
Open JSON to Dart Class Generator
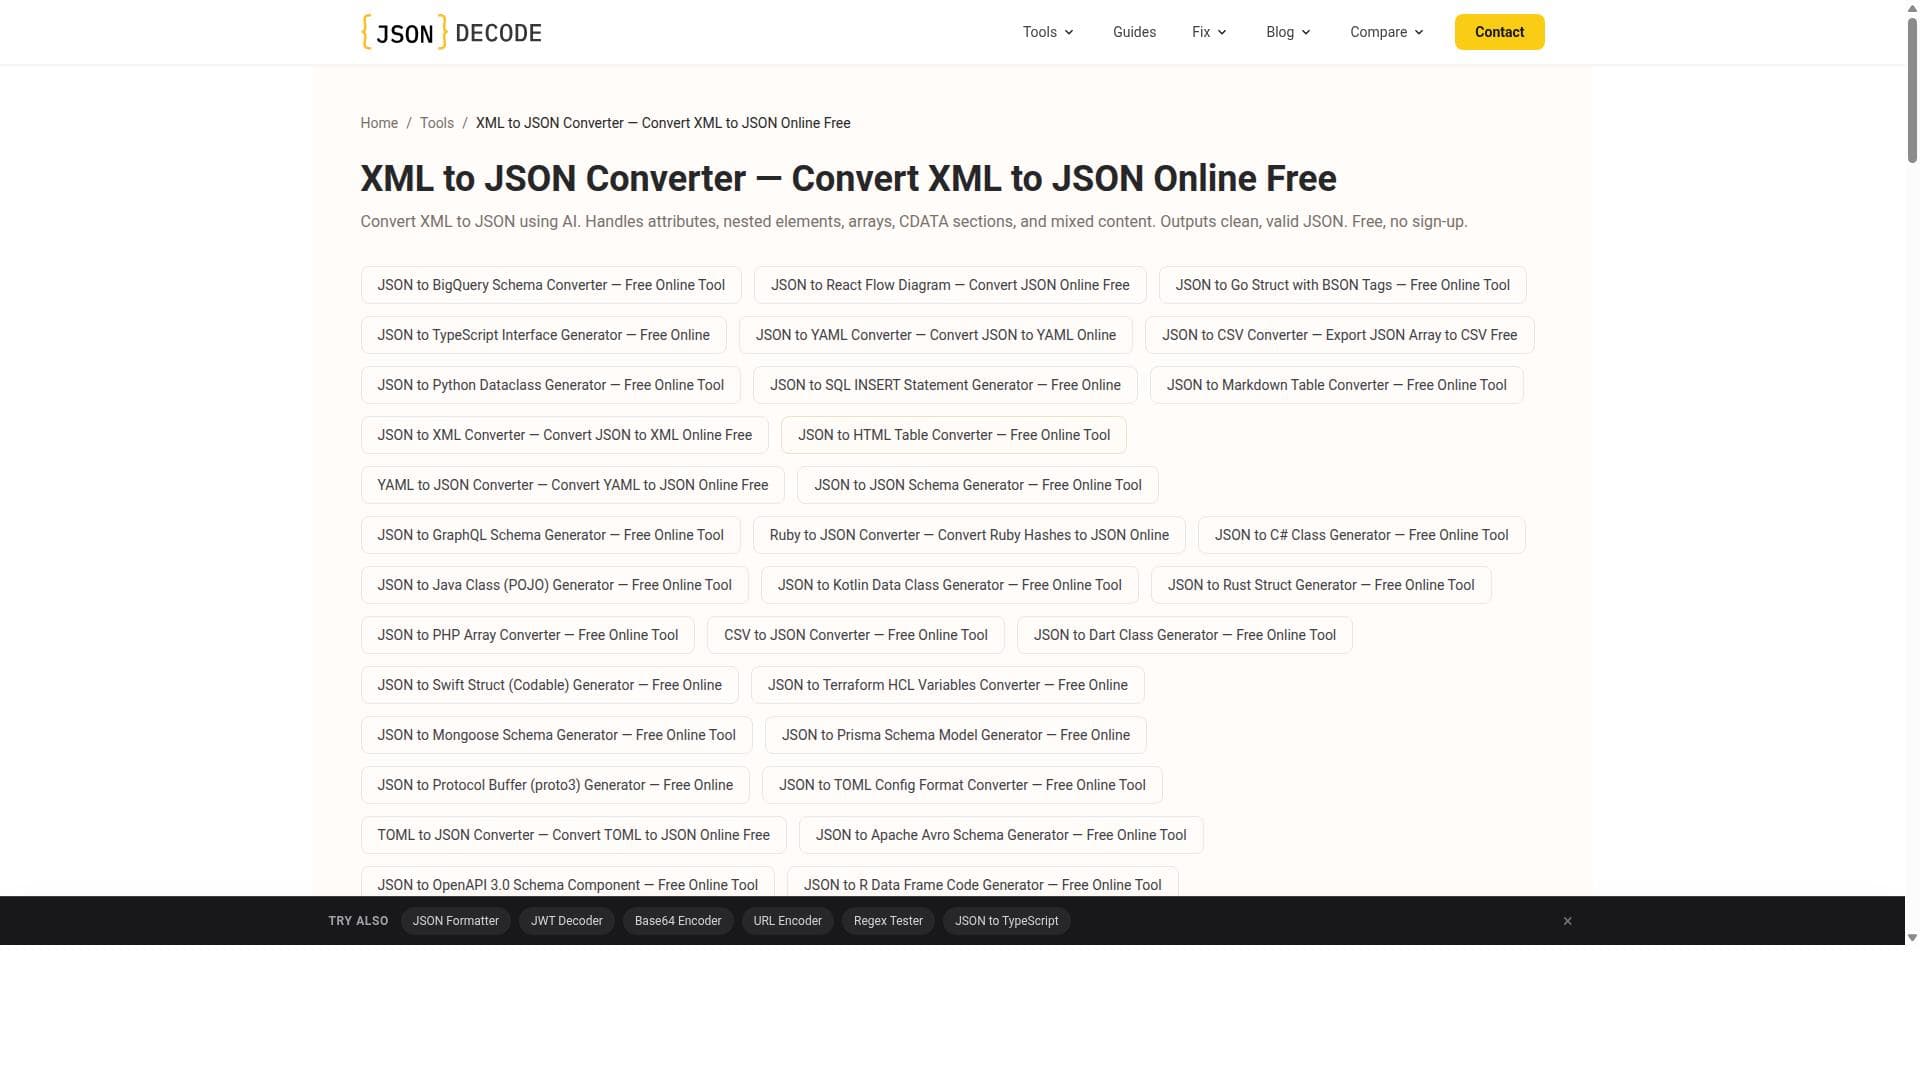point(1184,635)
